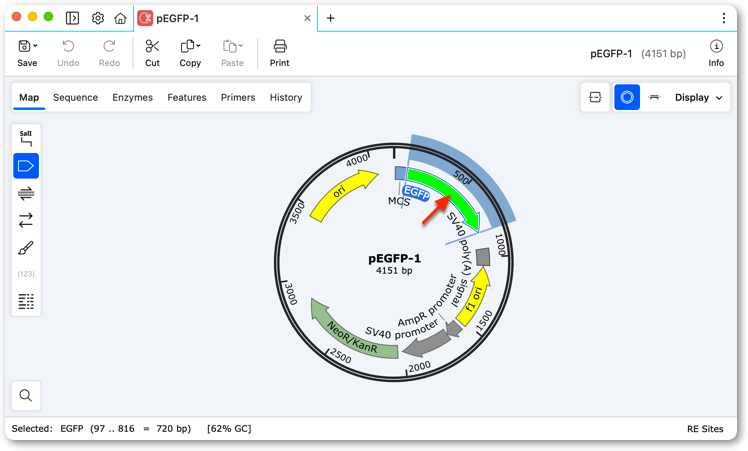Open search with magnifier icon
Viewport: 748px width, 451px height.
tap(26, 395)
